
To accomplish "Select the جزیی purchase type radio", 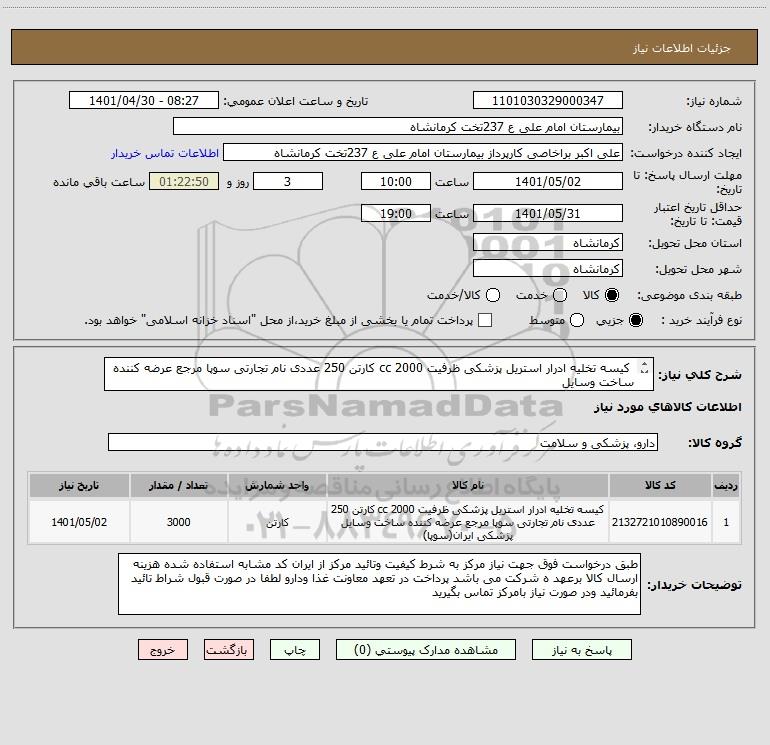I will click(x=635, y=320).
